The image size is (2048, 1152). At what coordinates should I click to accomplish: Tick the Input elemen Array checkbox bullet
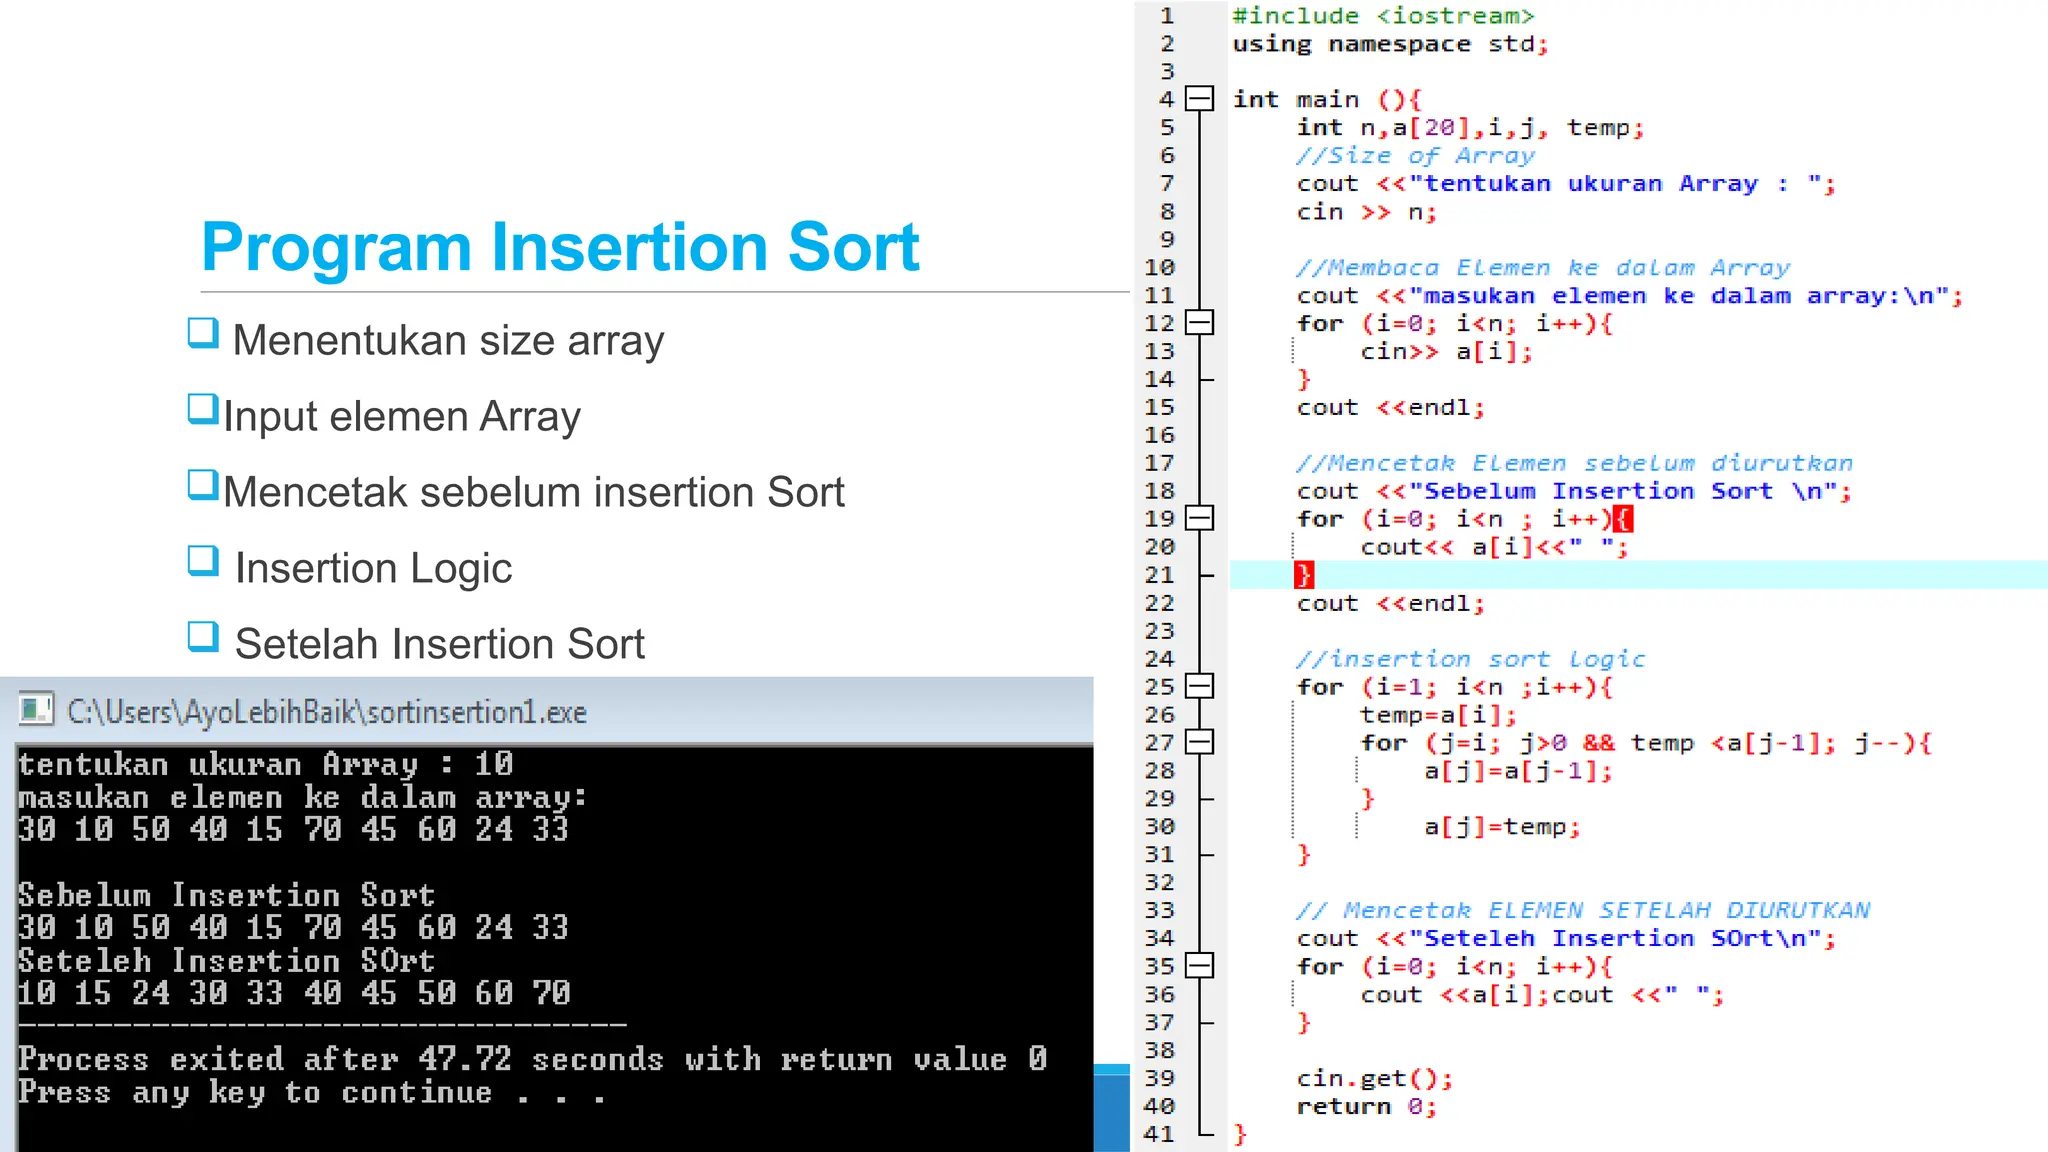coord(203,409)
